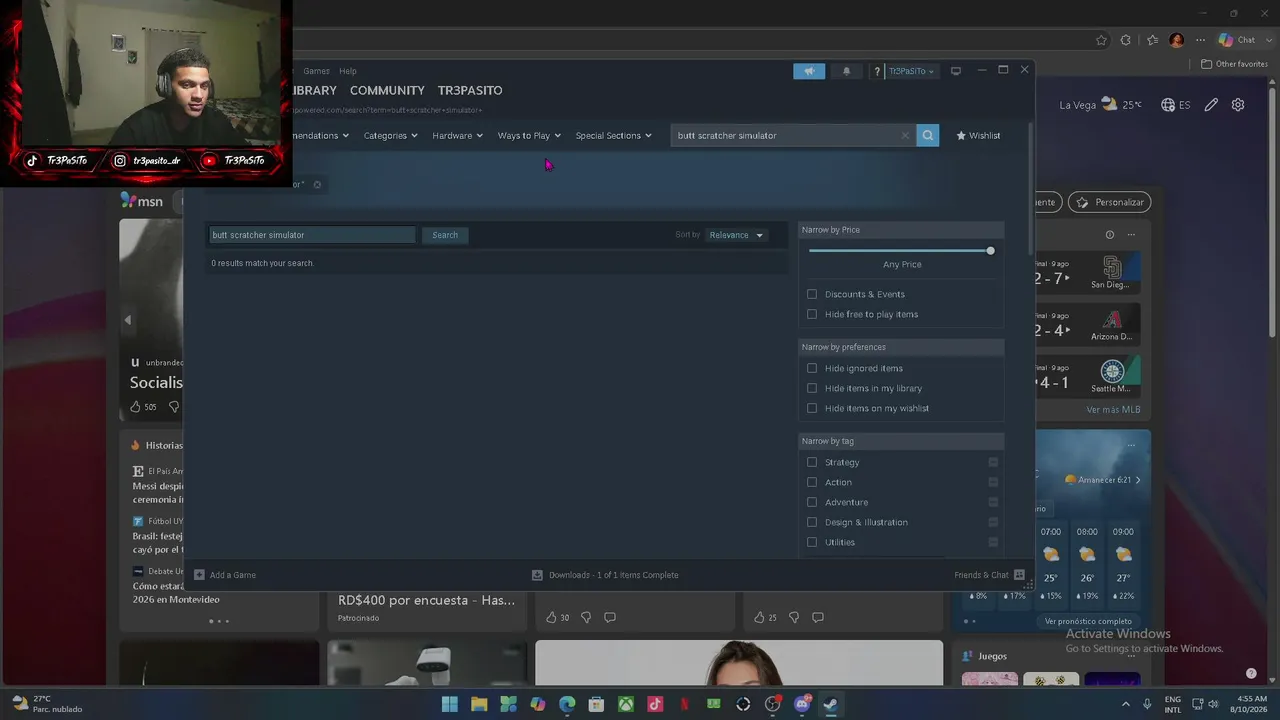The width and height of the screenshot is (1280, 720).
Task: Remove the search term filter tag
Action: point(317,184)
